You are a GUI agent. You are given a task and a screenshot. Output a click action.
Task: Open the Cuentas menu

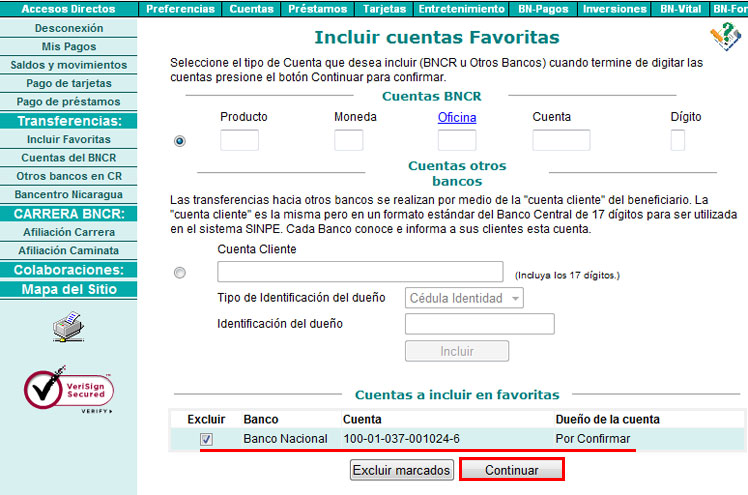coord(251,9)
